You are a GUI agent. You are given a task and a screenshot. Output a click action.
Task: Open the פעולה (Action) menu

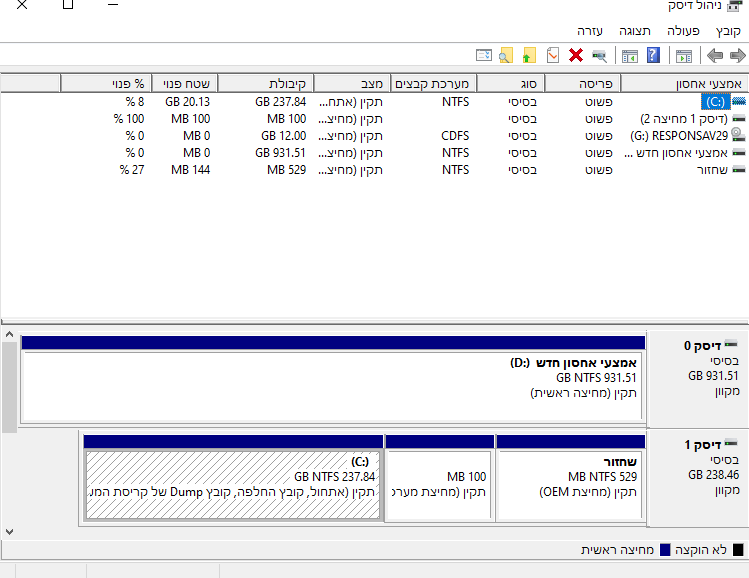pos(683,31)
